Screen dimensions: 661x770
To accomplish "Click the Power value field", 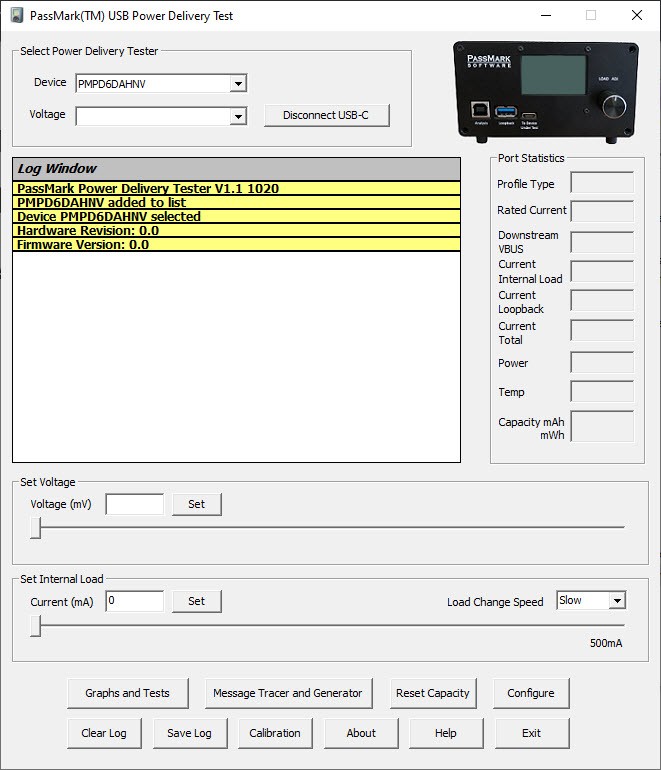I will [x=602, y=362].
